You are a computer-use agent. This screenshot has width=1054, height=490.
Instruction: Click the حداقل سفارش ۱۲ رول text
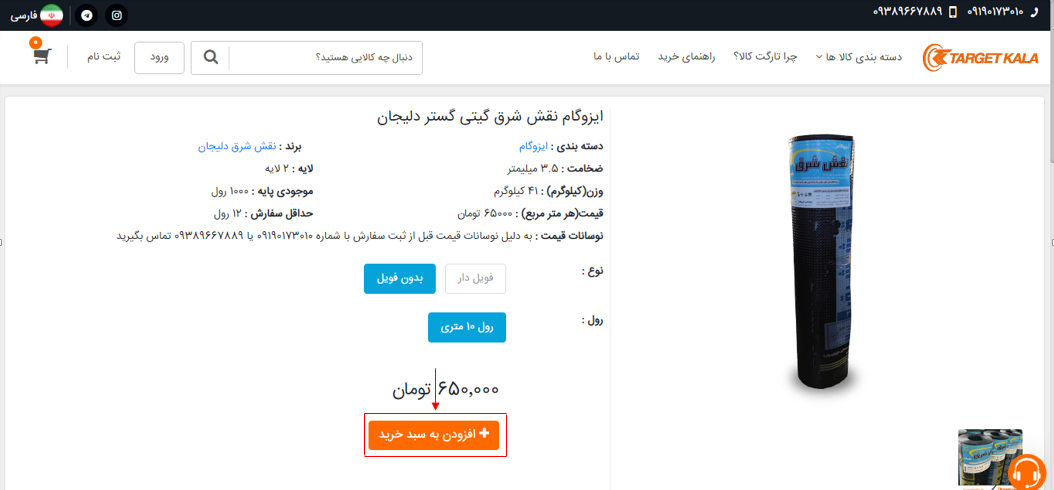point(263,214)
